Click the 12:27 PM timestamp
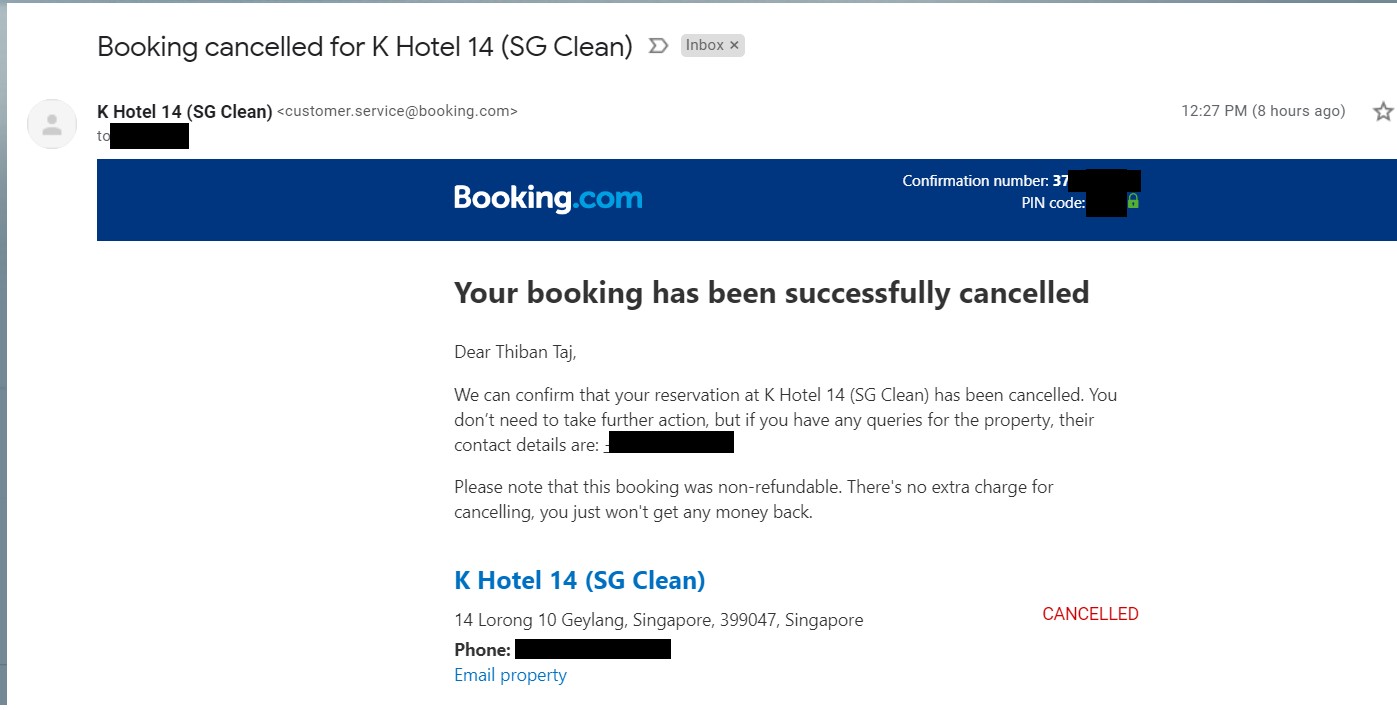The width and height of the screenshot is (1397, 710). (1263, 111)
